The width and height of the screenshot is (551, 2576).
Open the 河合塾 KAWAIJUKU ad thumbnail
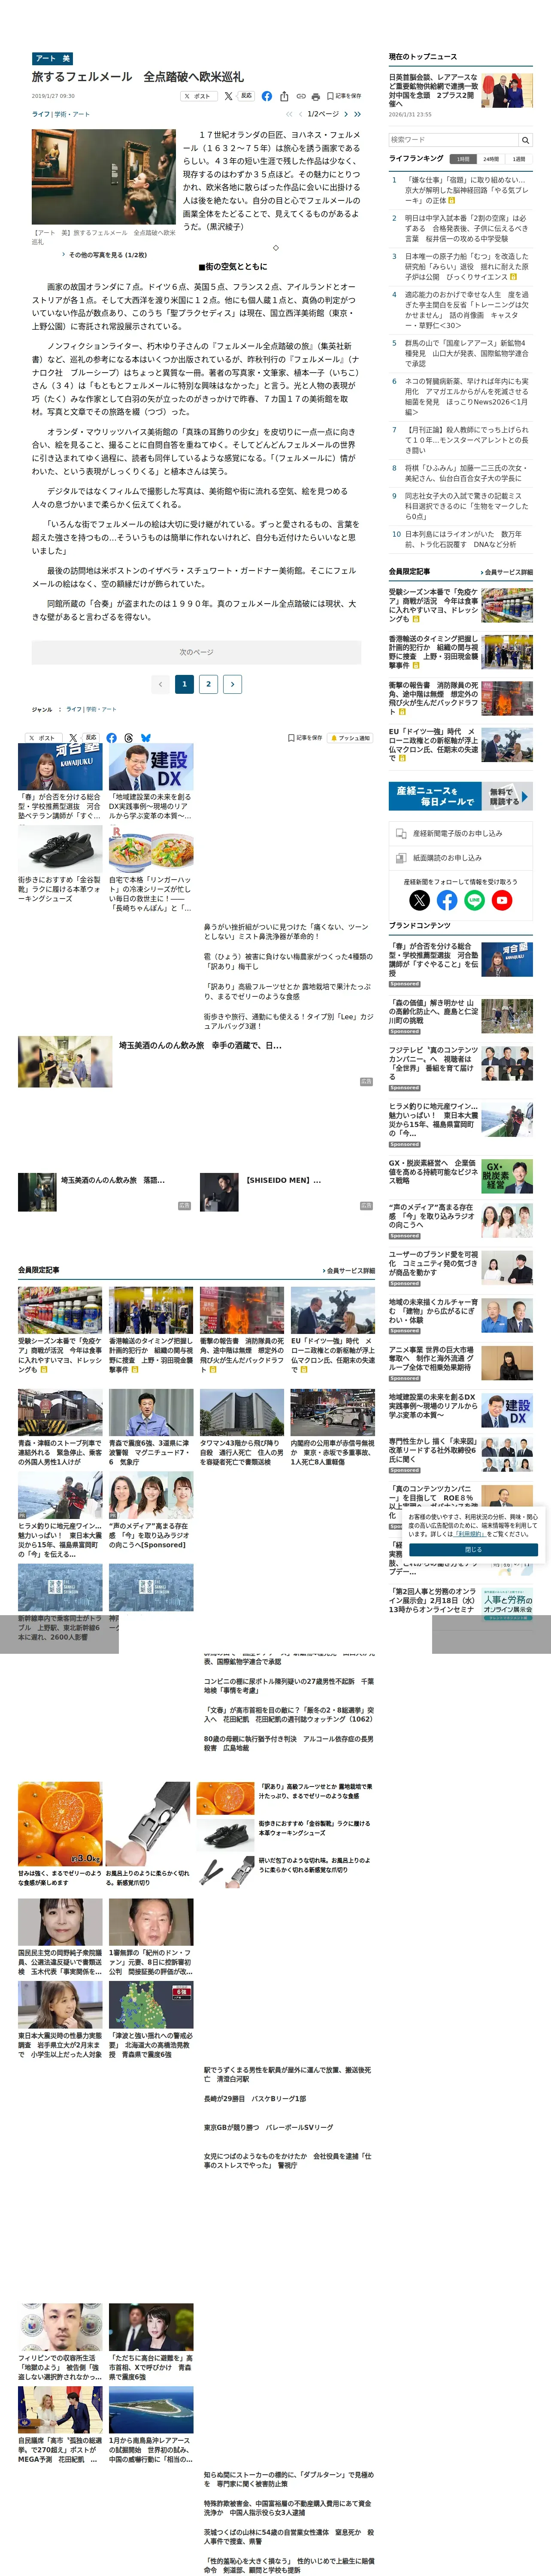60,767
